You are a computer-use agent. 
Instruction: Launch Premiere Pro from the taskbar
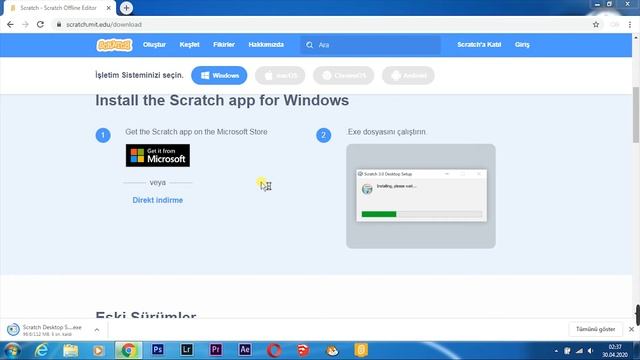tap(216, 350)
